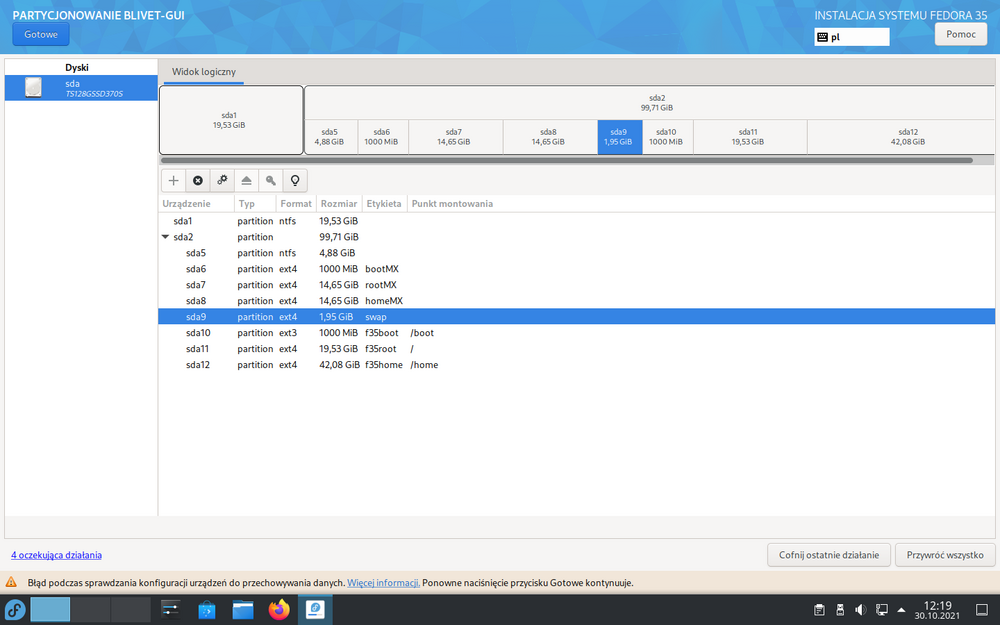
Task: Collapse the sda2 tree row
Action: [x=165, y=237]
